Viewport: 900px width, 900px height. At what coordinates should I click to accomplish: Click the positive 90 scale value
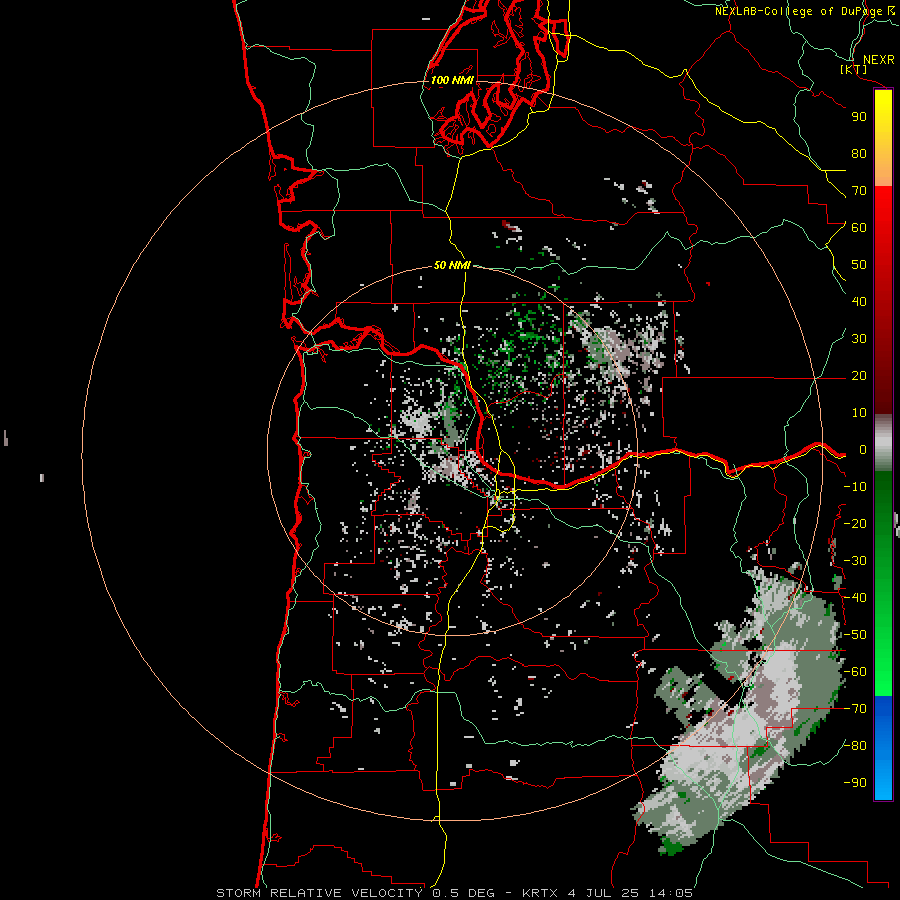point(859,117)
